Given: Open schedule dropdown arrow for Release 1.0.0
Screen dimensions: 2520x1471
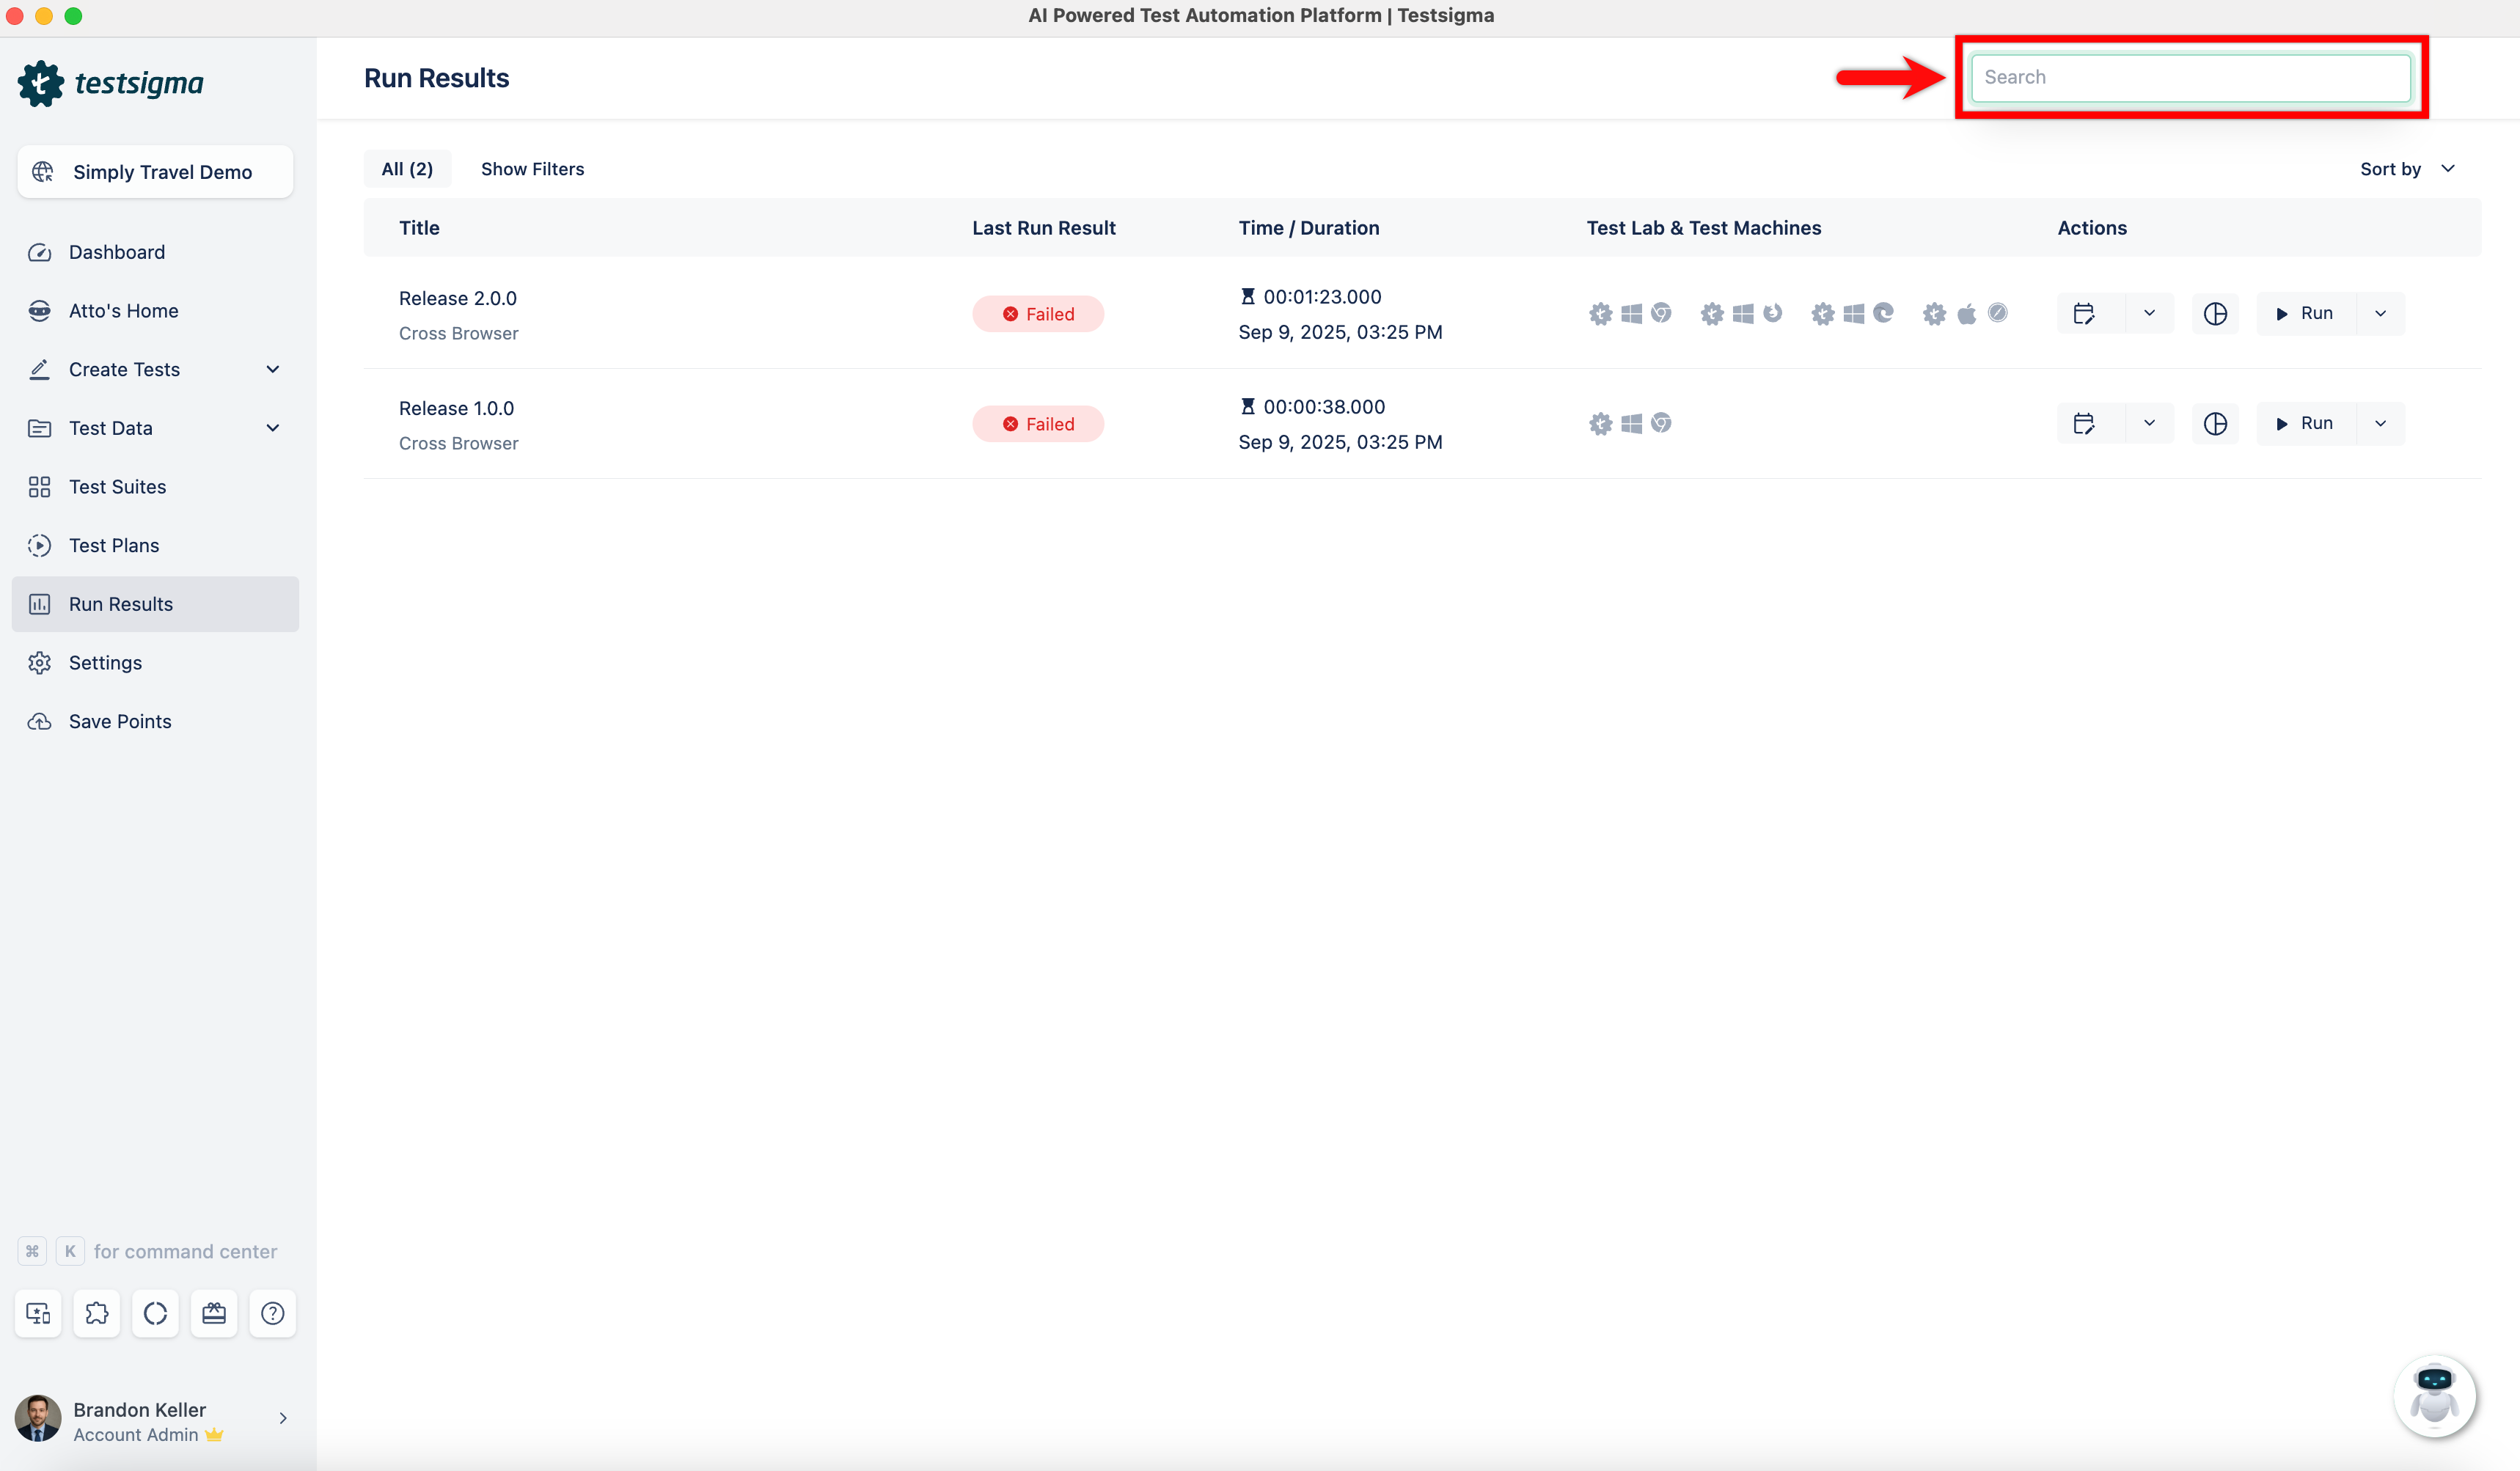Looking at the screenshot, I should point(2149,424).
